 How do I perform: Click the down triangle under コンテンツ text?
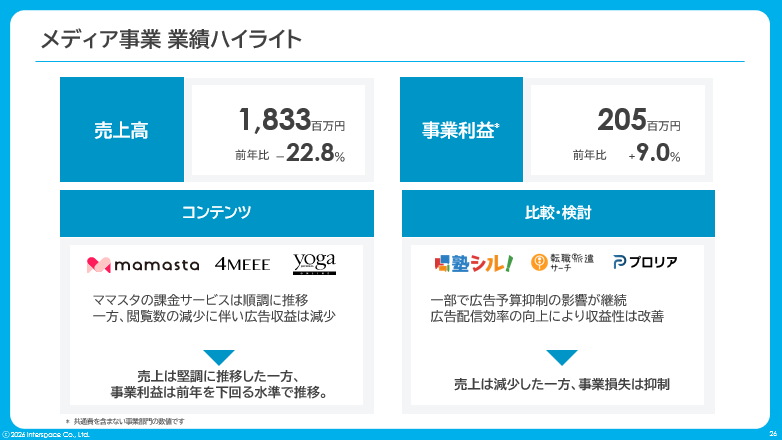coord(219,357)
